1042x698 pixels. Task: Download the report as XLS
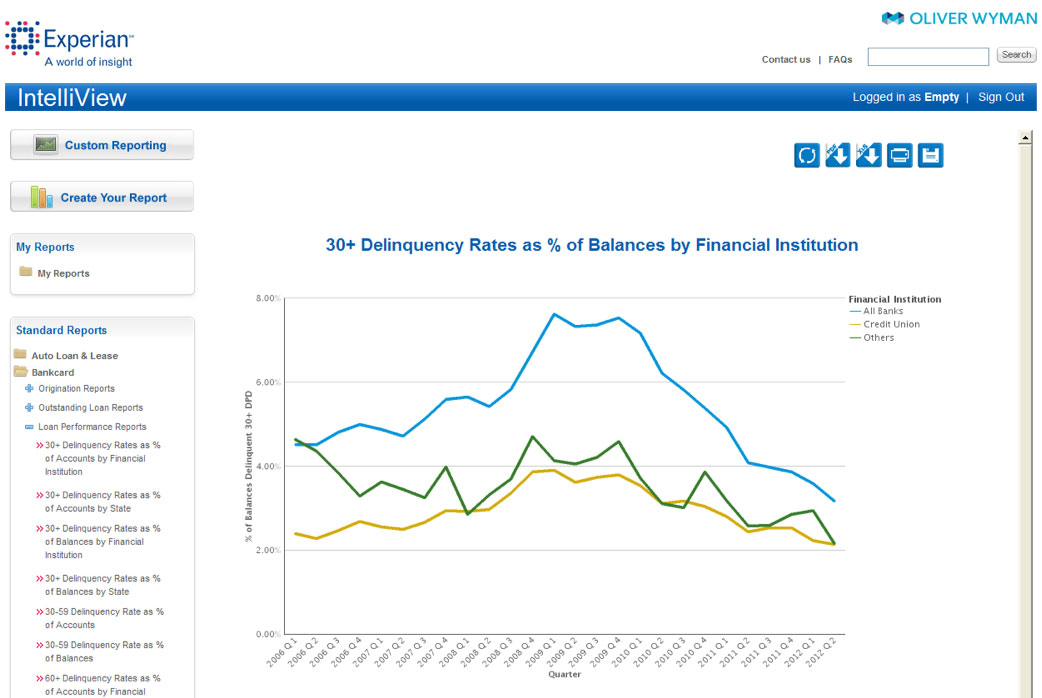[868, 155]
